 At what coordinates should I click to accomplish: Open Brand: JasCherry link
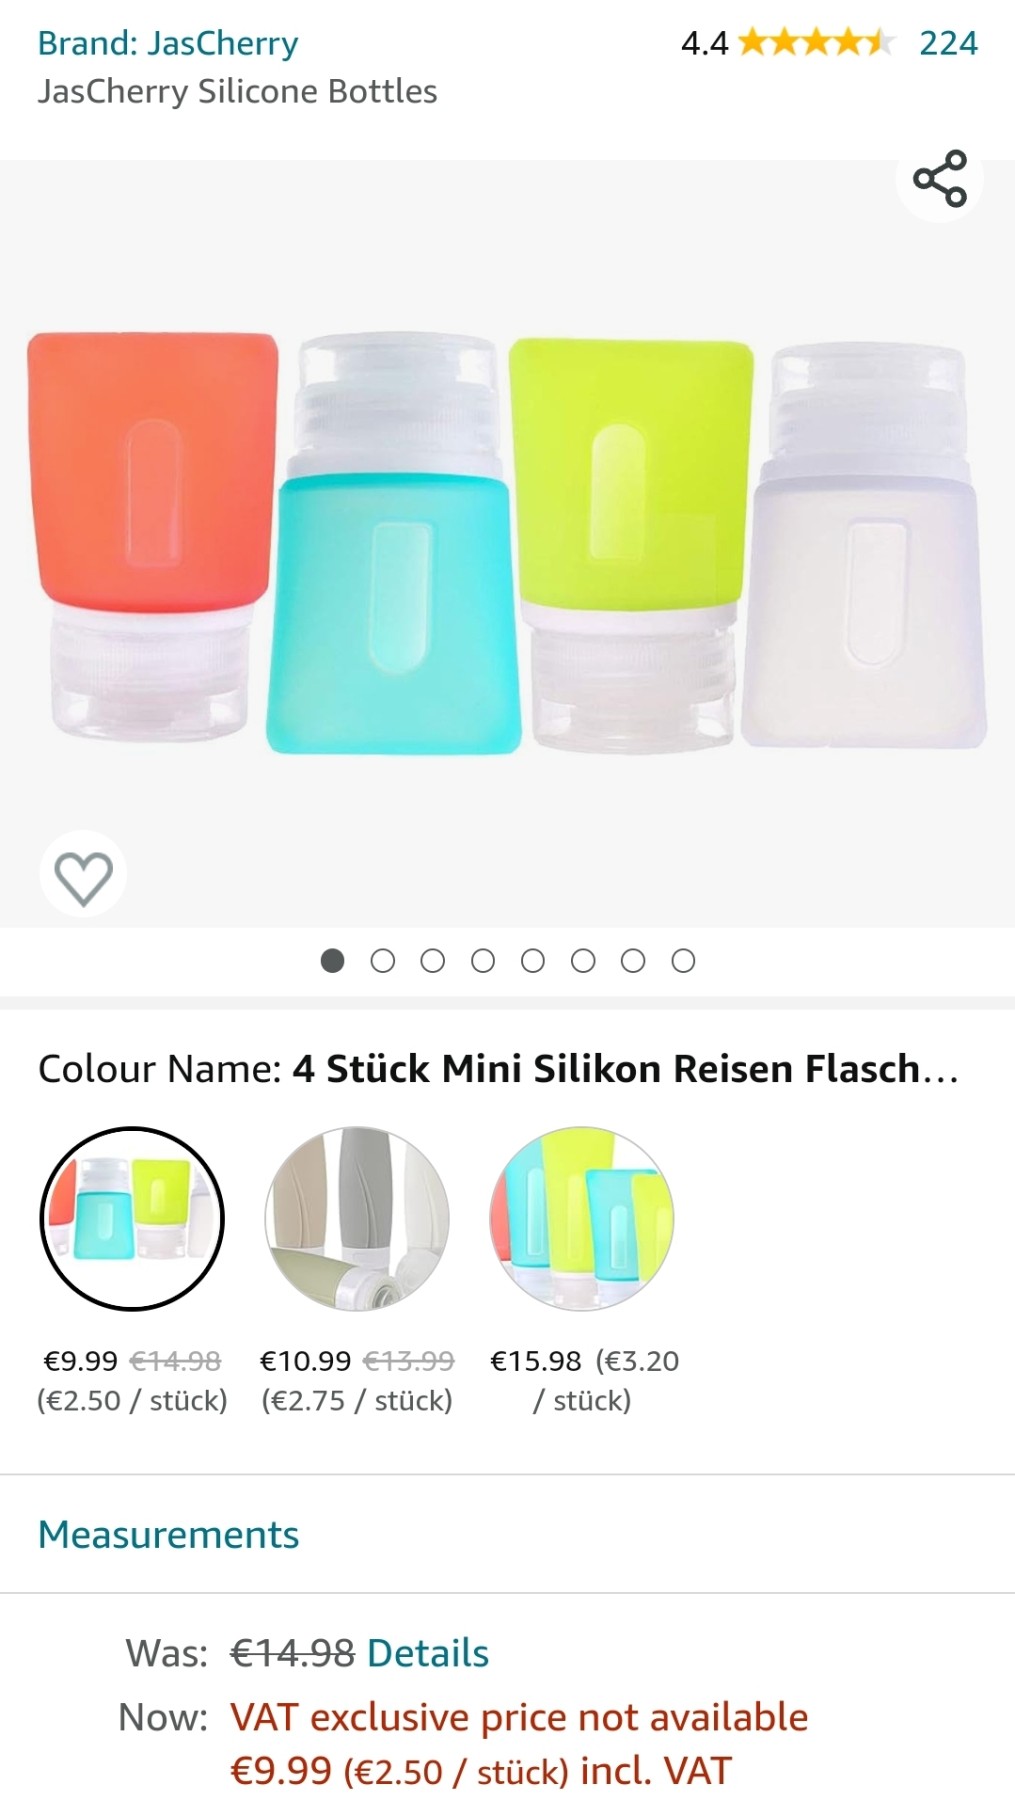168,43
